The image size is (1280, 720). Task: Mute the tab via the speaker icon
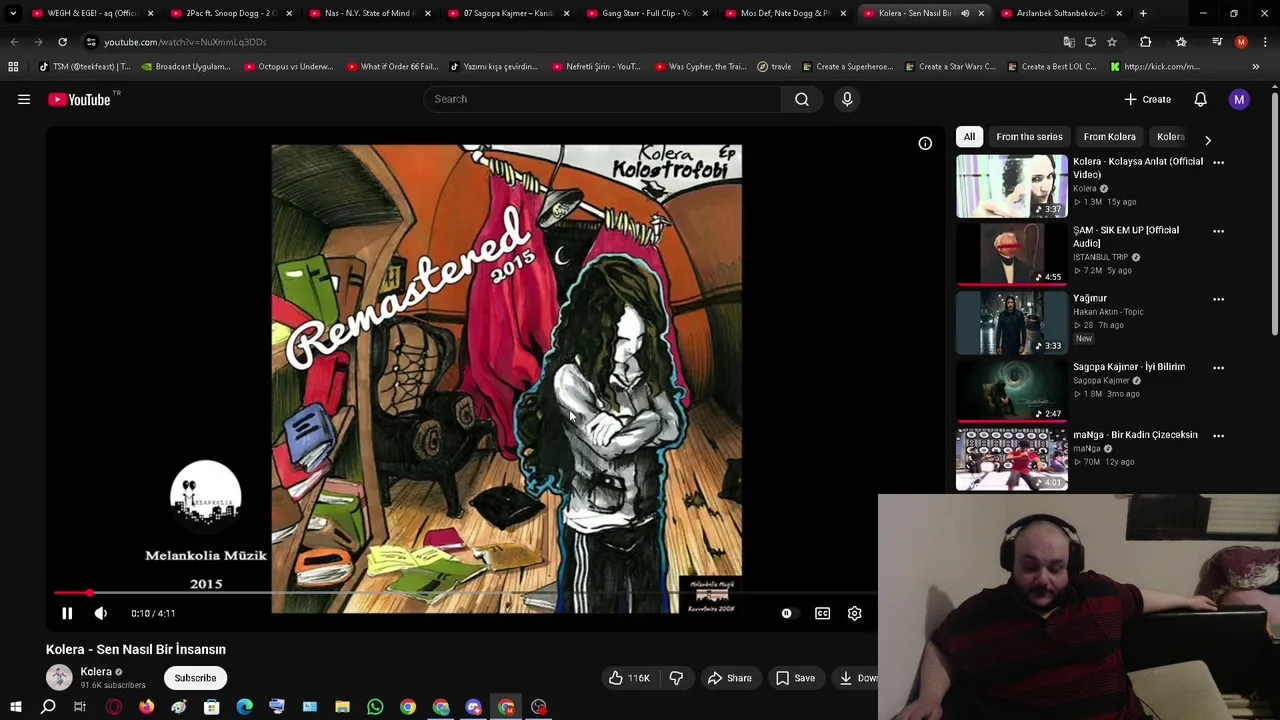965,13
